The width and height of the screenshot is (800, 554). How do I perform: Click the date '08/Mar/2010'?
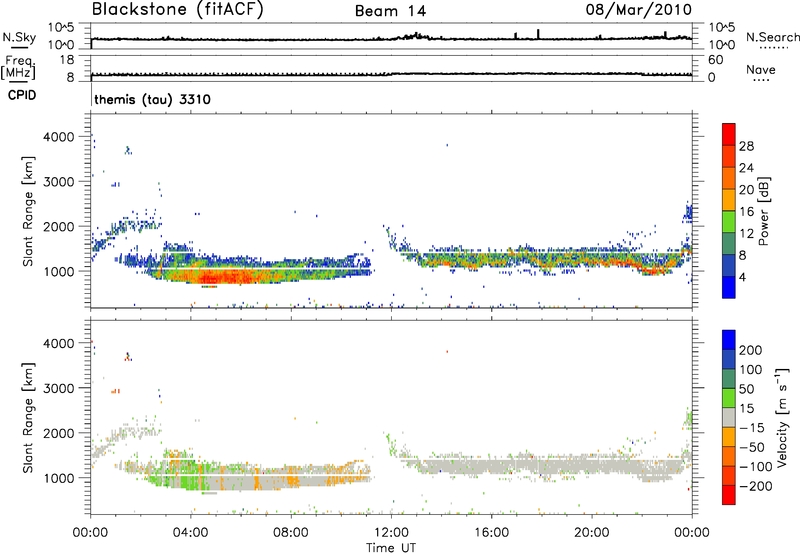click(x=638, y=9)
